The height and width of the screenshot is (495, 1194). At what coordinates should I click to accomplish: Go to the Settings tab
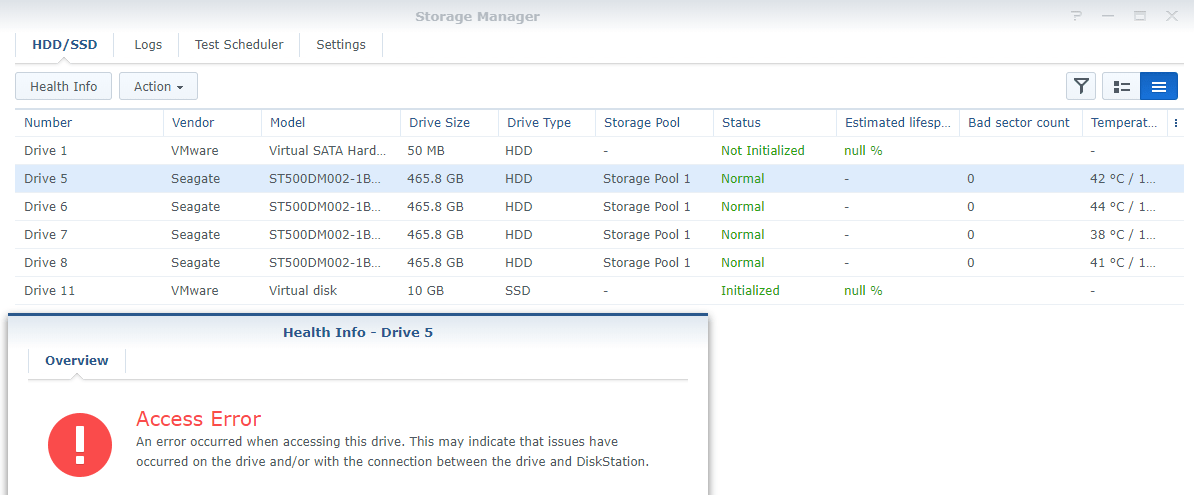click(x=341, y=45)
